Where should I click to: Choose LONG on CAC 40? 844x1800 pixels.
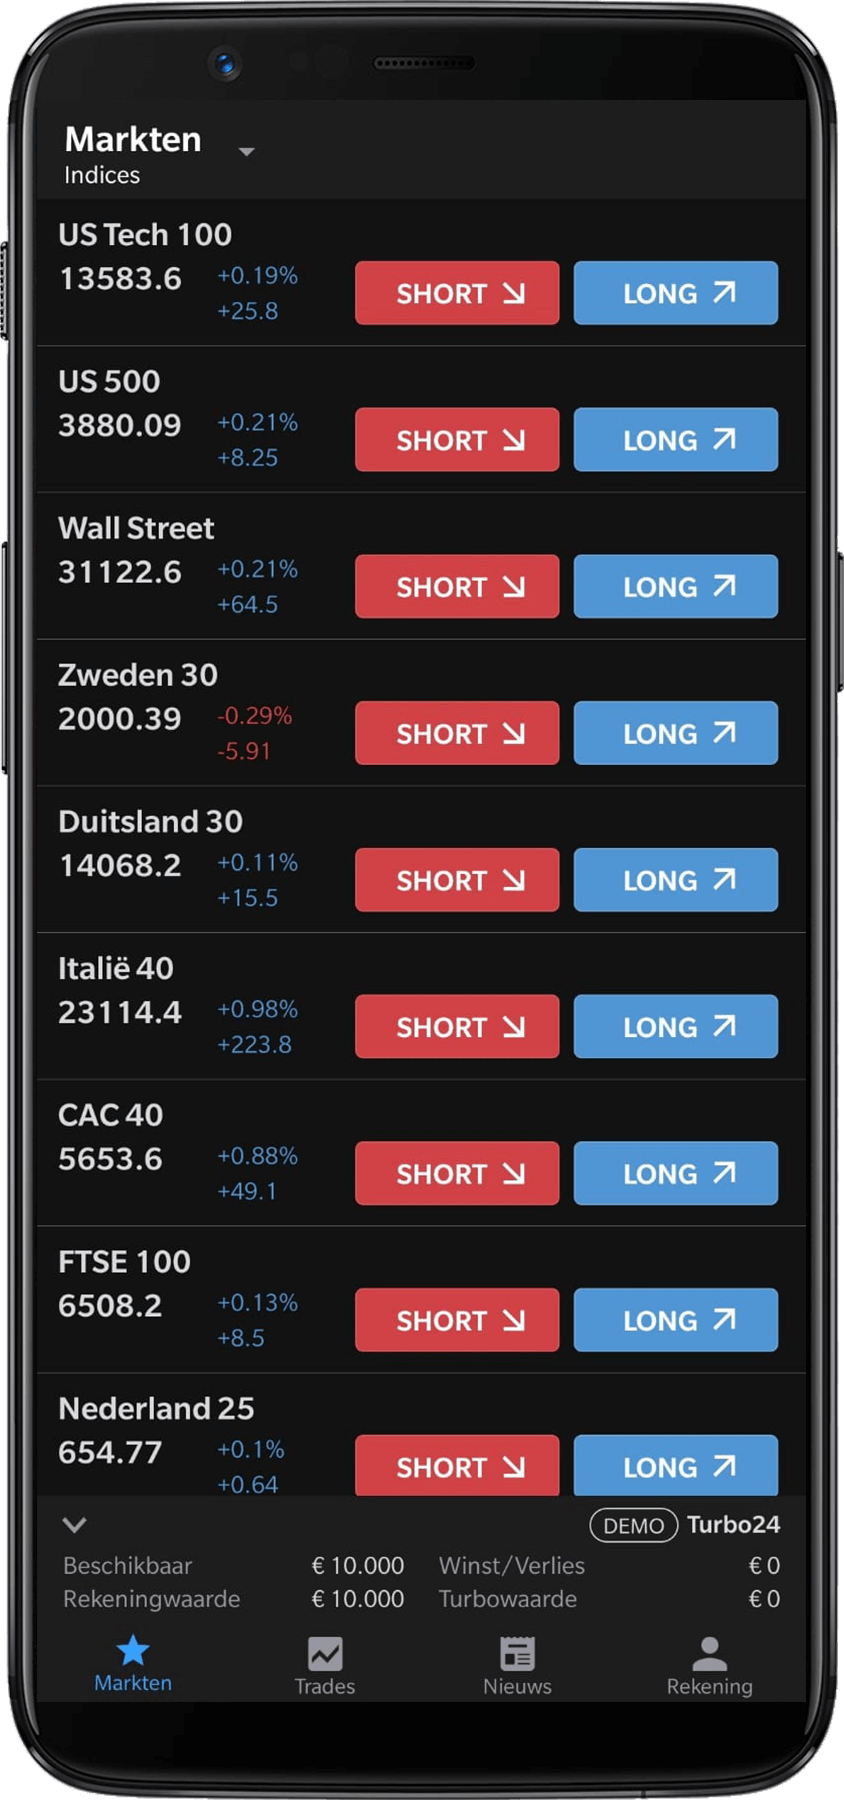pyautogui.click(x=675, y=1174)
